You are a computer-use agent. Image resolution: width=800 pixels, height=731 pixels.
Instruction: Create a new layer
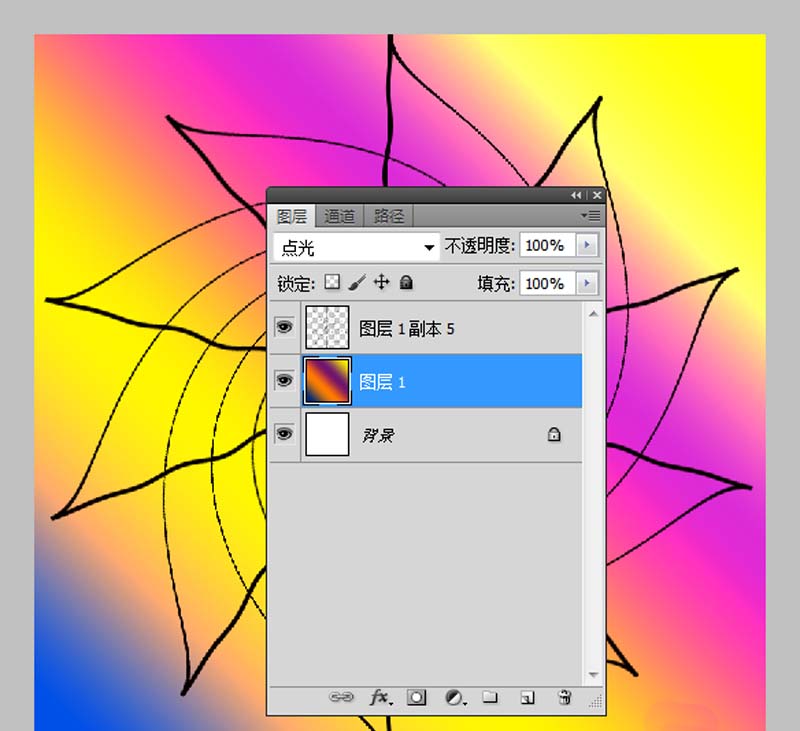coord(528,697)
